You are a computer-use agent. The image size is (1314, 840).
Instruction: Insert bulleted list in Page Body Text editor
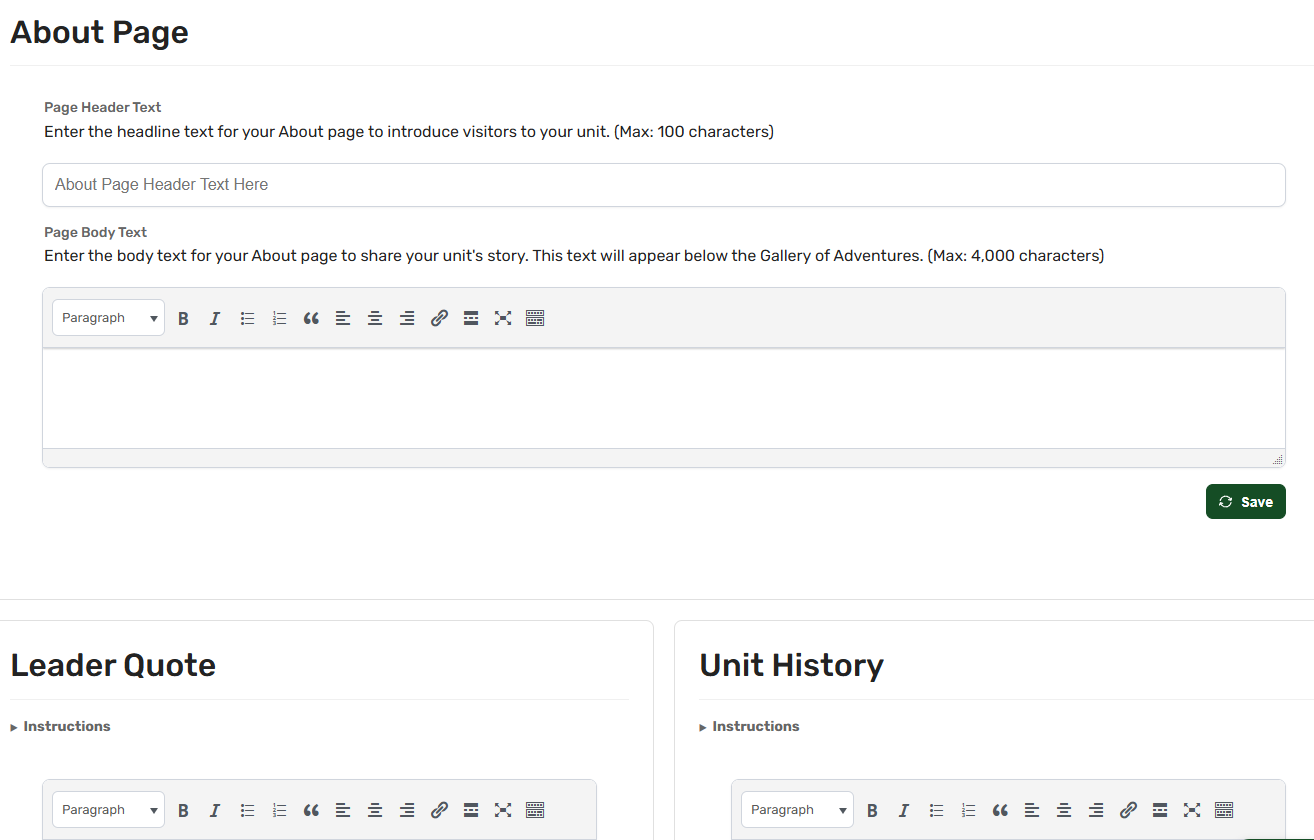(x=247, y=318)
